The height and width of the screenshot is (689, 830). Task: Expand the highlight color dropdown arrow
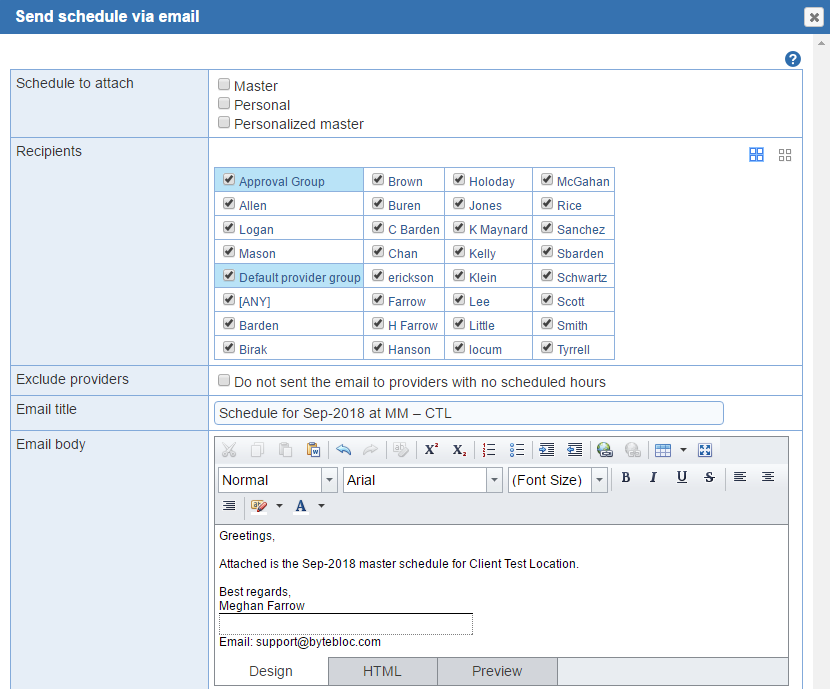279,506
